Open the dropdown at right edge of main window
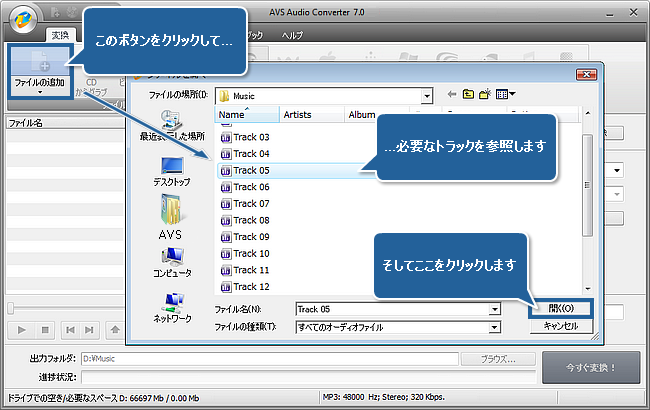 [616, 170]
